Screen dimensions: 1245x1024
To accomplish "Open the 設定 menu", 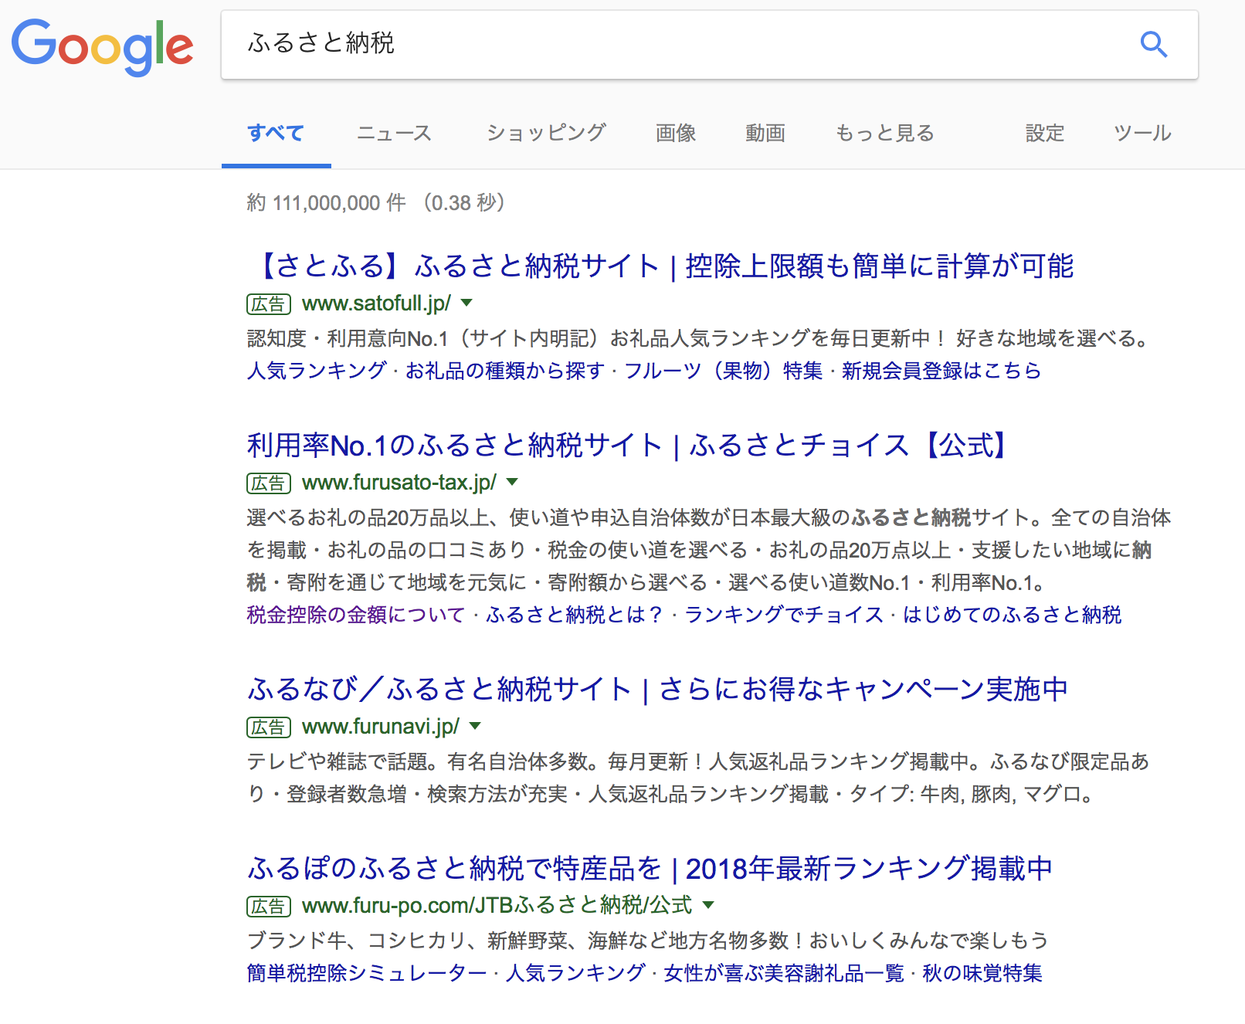I will pos(1045,133).
